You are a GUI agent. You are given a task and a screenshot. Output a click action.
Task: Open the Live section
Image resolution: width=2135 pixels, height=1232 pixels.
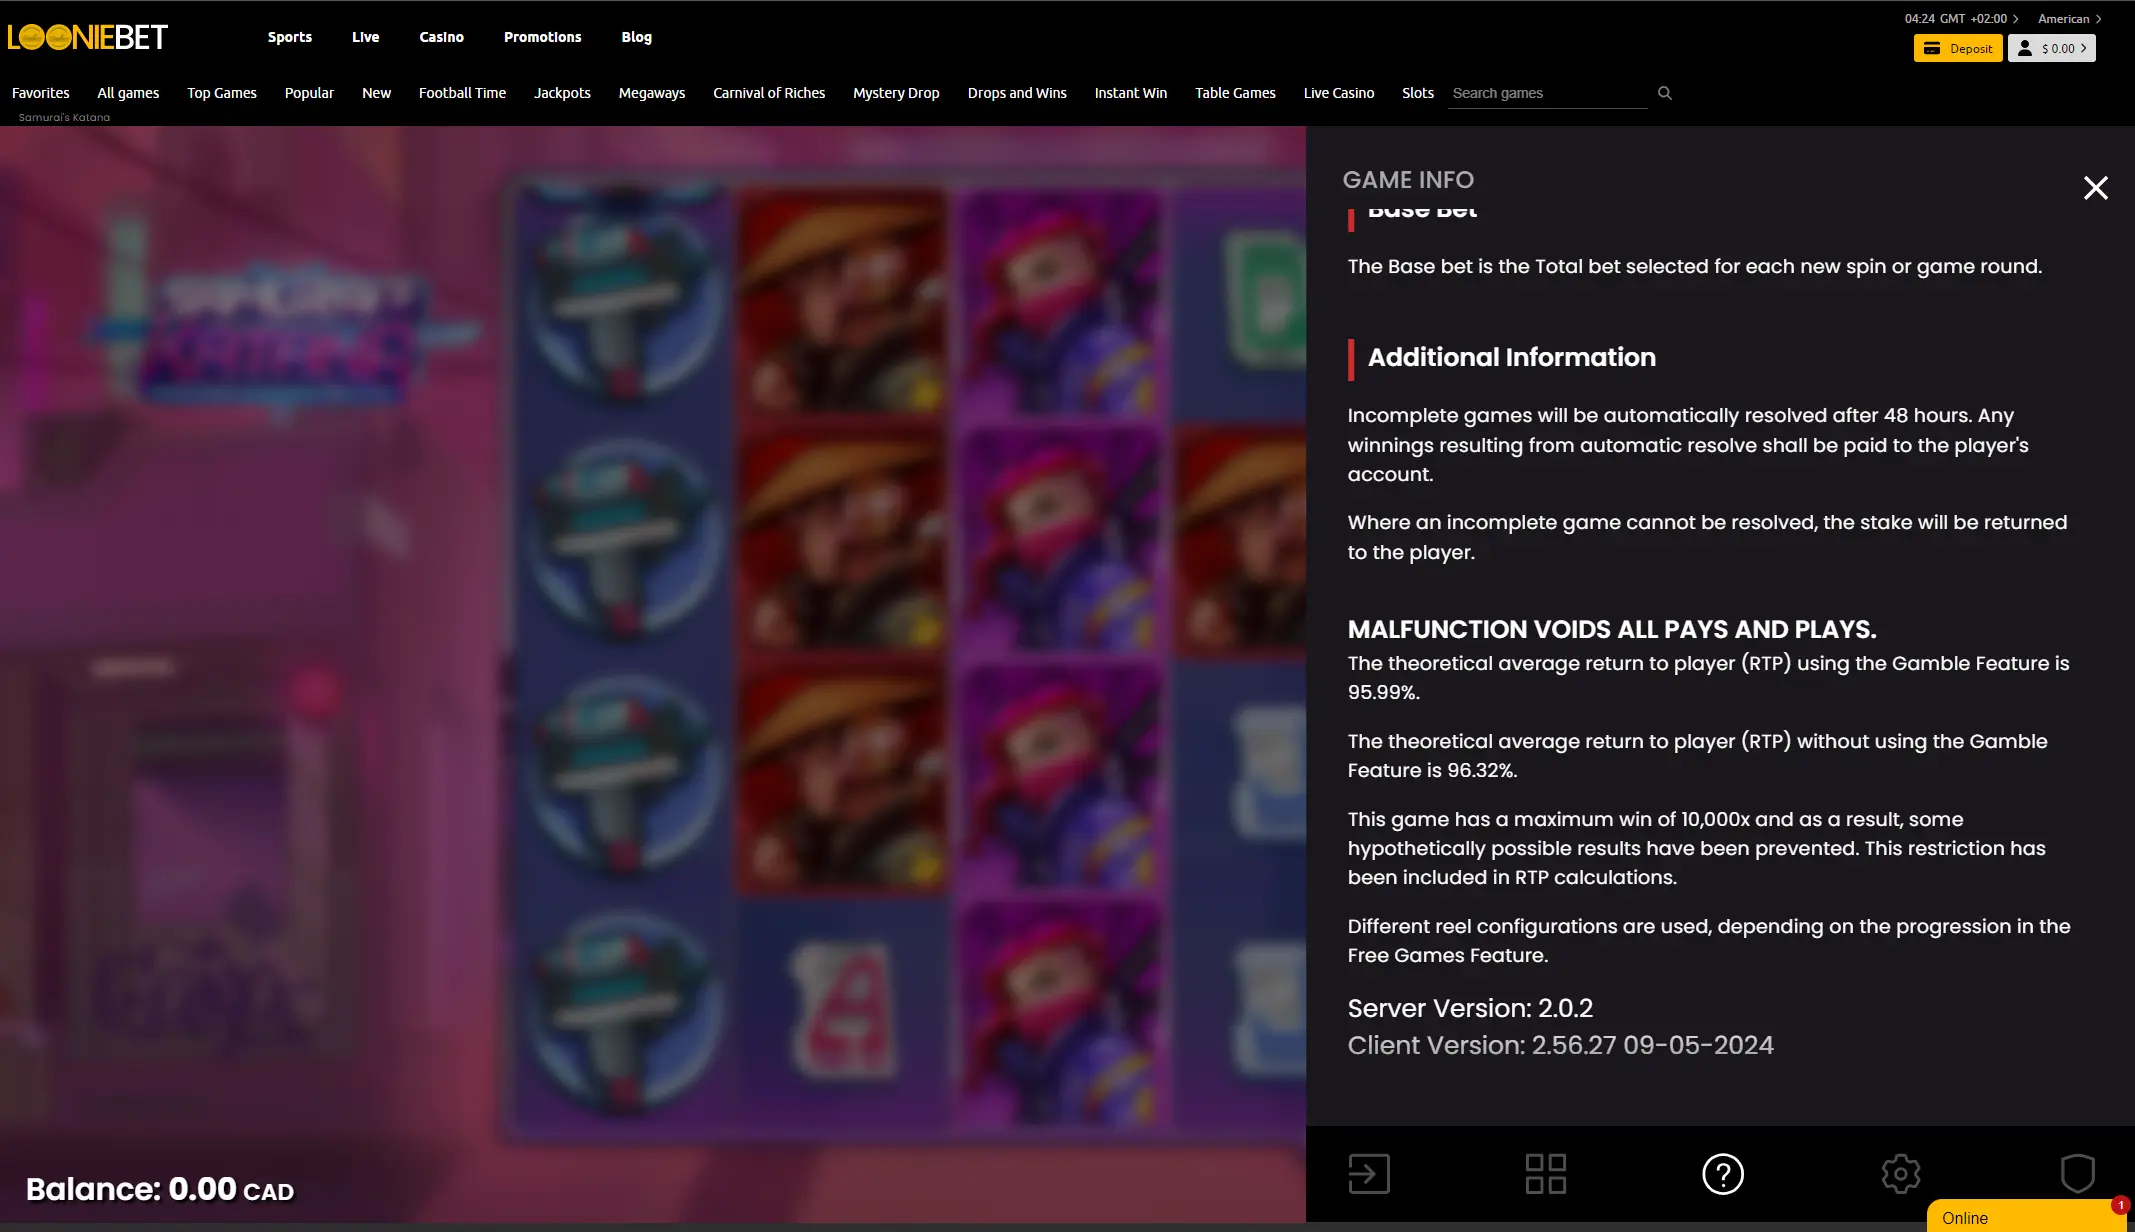[365, 37]
